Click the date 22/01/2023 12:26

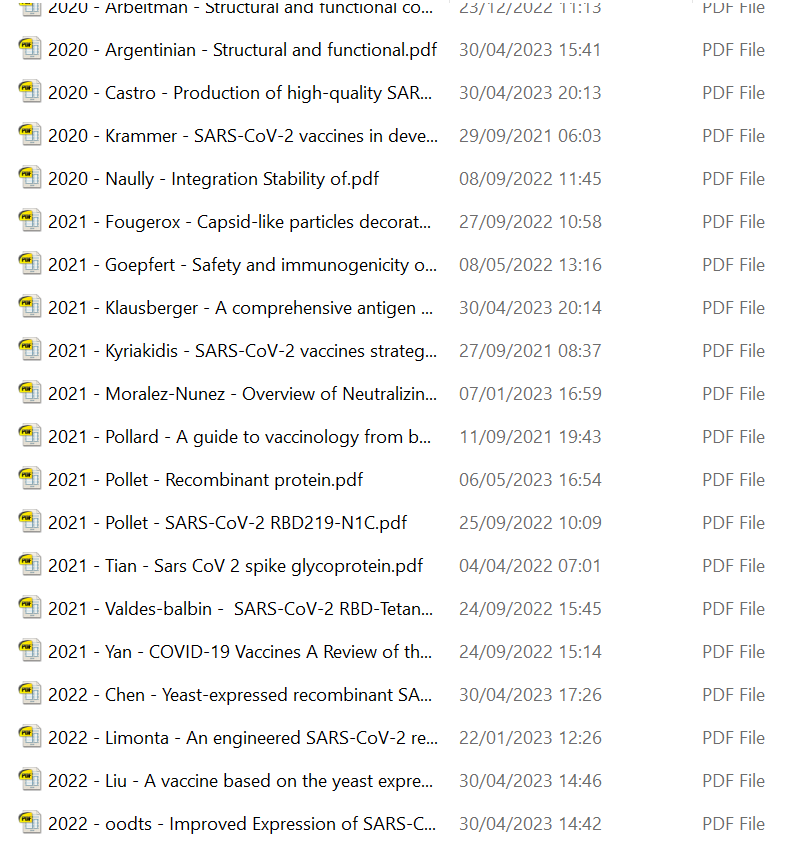coord(530,738)
